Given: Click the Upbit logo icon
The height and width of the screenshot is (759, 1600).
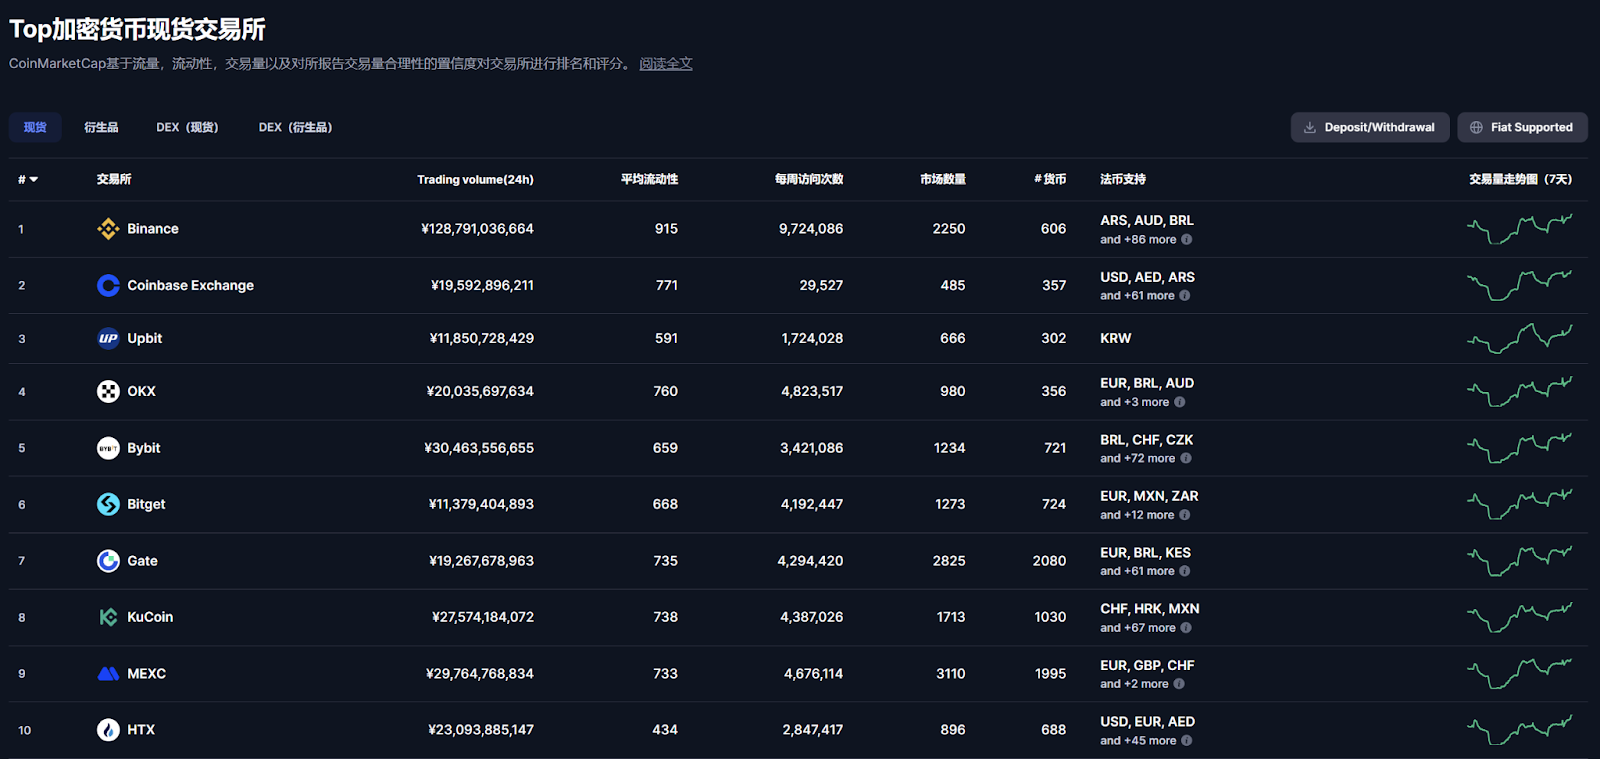Looking at the screenshot, I should click(108, 338).
